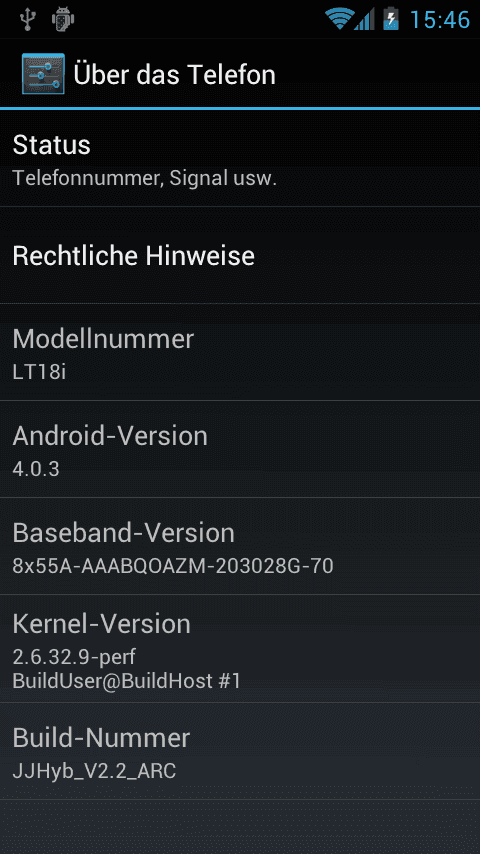The width and height of the screenshot is (480, 854).
Task: Open the Status entry
Action: coord(240,158)
